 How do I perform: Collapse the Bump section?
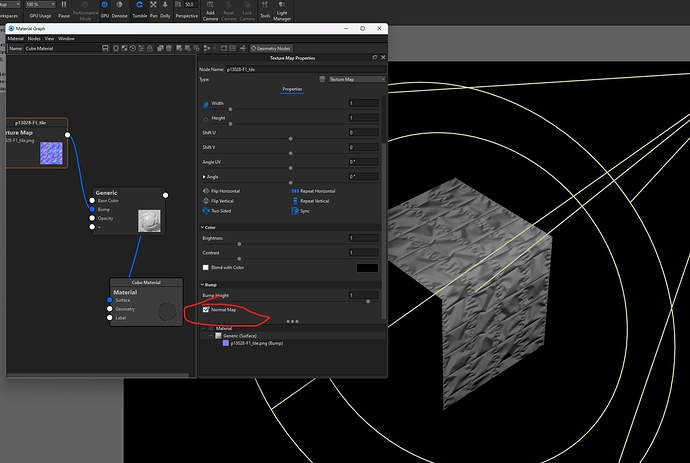click(202, 284)
